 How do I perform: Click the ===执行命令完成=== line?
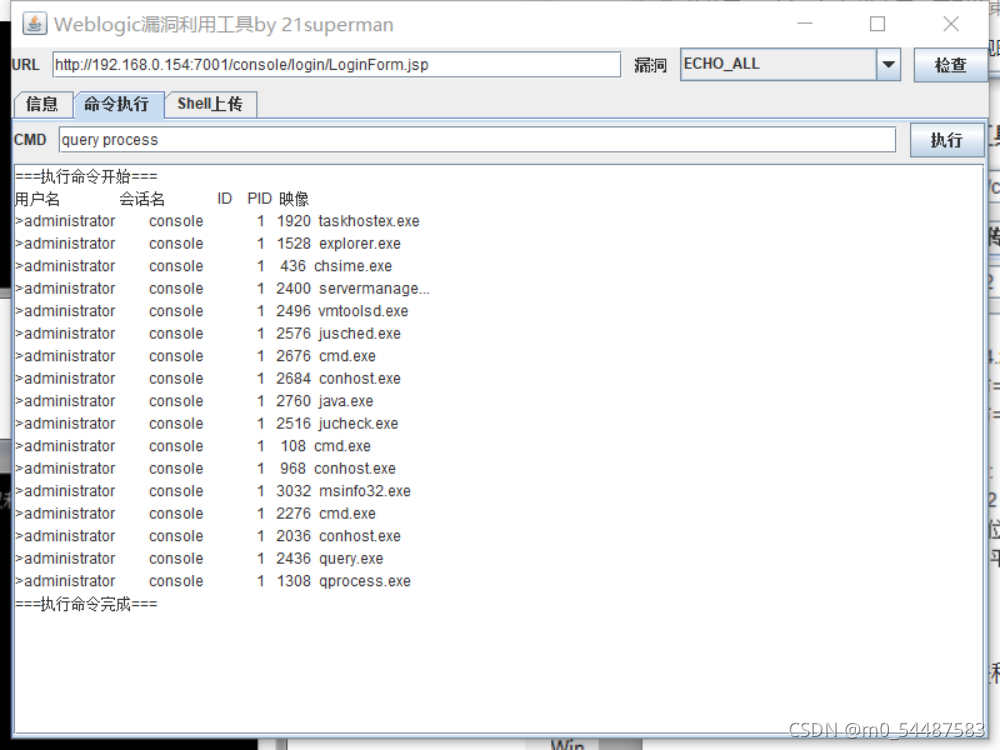coord(86,604)
